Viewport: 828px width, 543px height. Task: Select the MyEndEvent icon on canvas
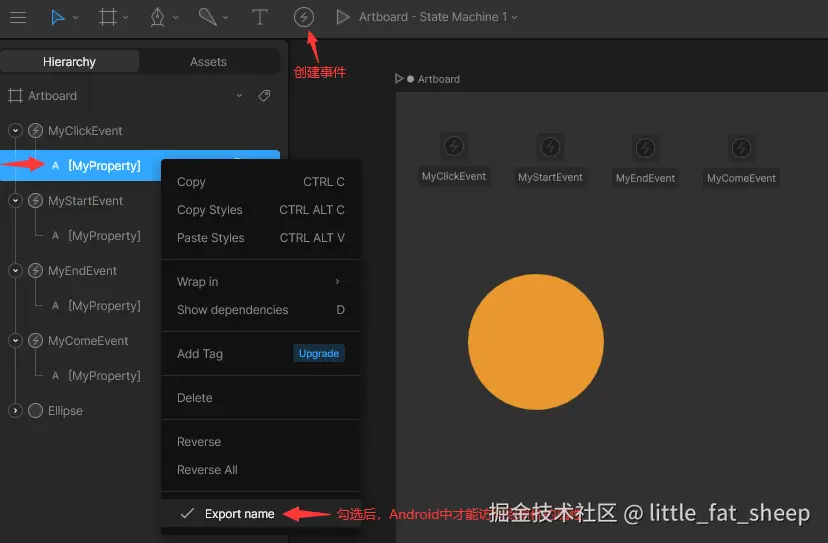645,148
